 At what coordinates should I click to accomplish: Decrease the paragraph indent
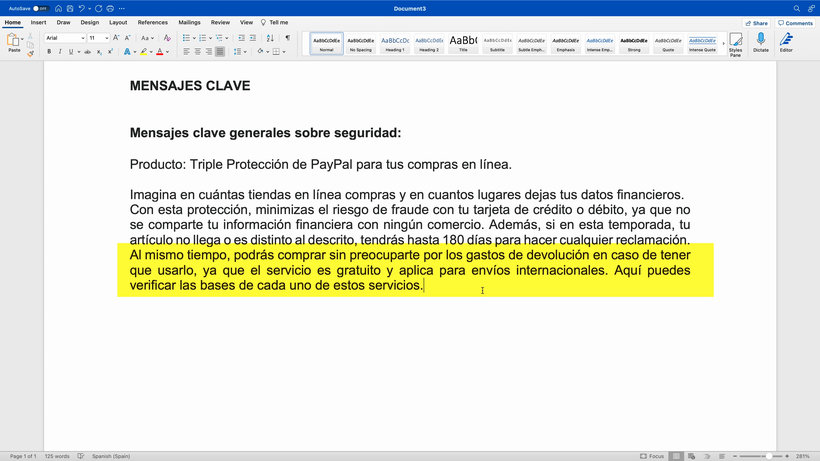coord(241,38)
